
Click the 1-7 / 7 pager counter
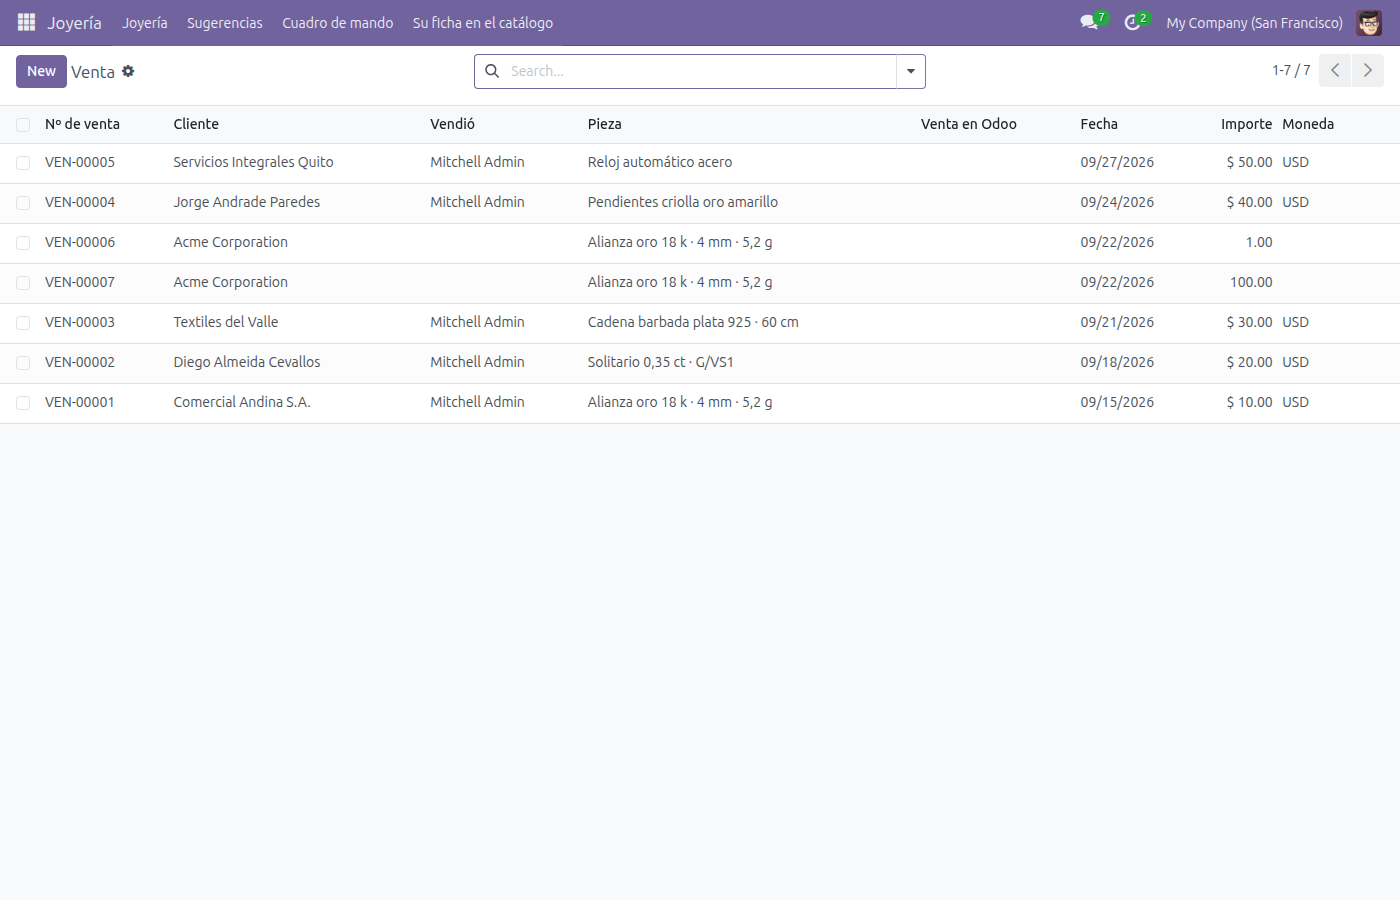click(x=1291, y=70)
